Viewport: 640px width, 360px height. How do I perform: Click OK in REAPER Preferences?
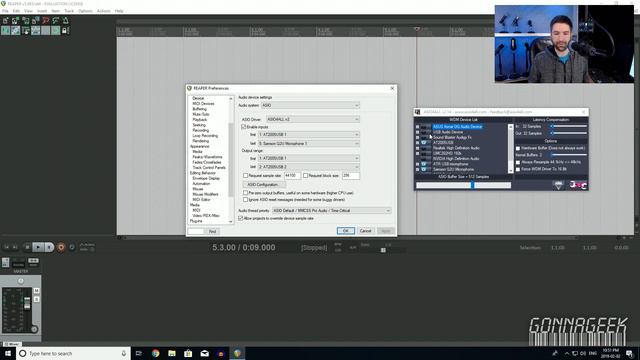tap(345, 231)
